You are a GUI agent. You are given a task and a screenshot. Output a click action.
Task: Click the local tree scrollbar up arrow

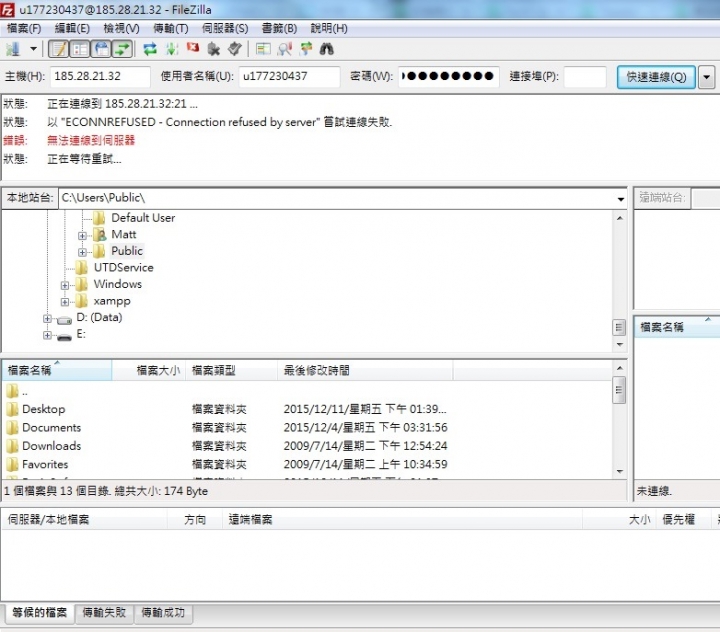[x=619, y=219]
